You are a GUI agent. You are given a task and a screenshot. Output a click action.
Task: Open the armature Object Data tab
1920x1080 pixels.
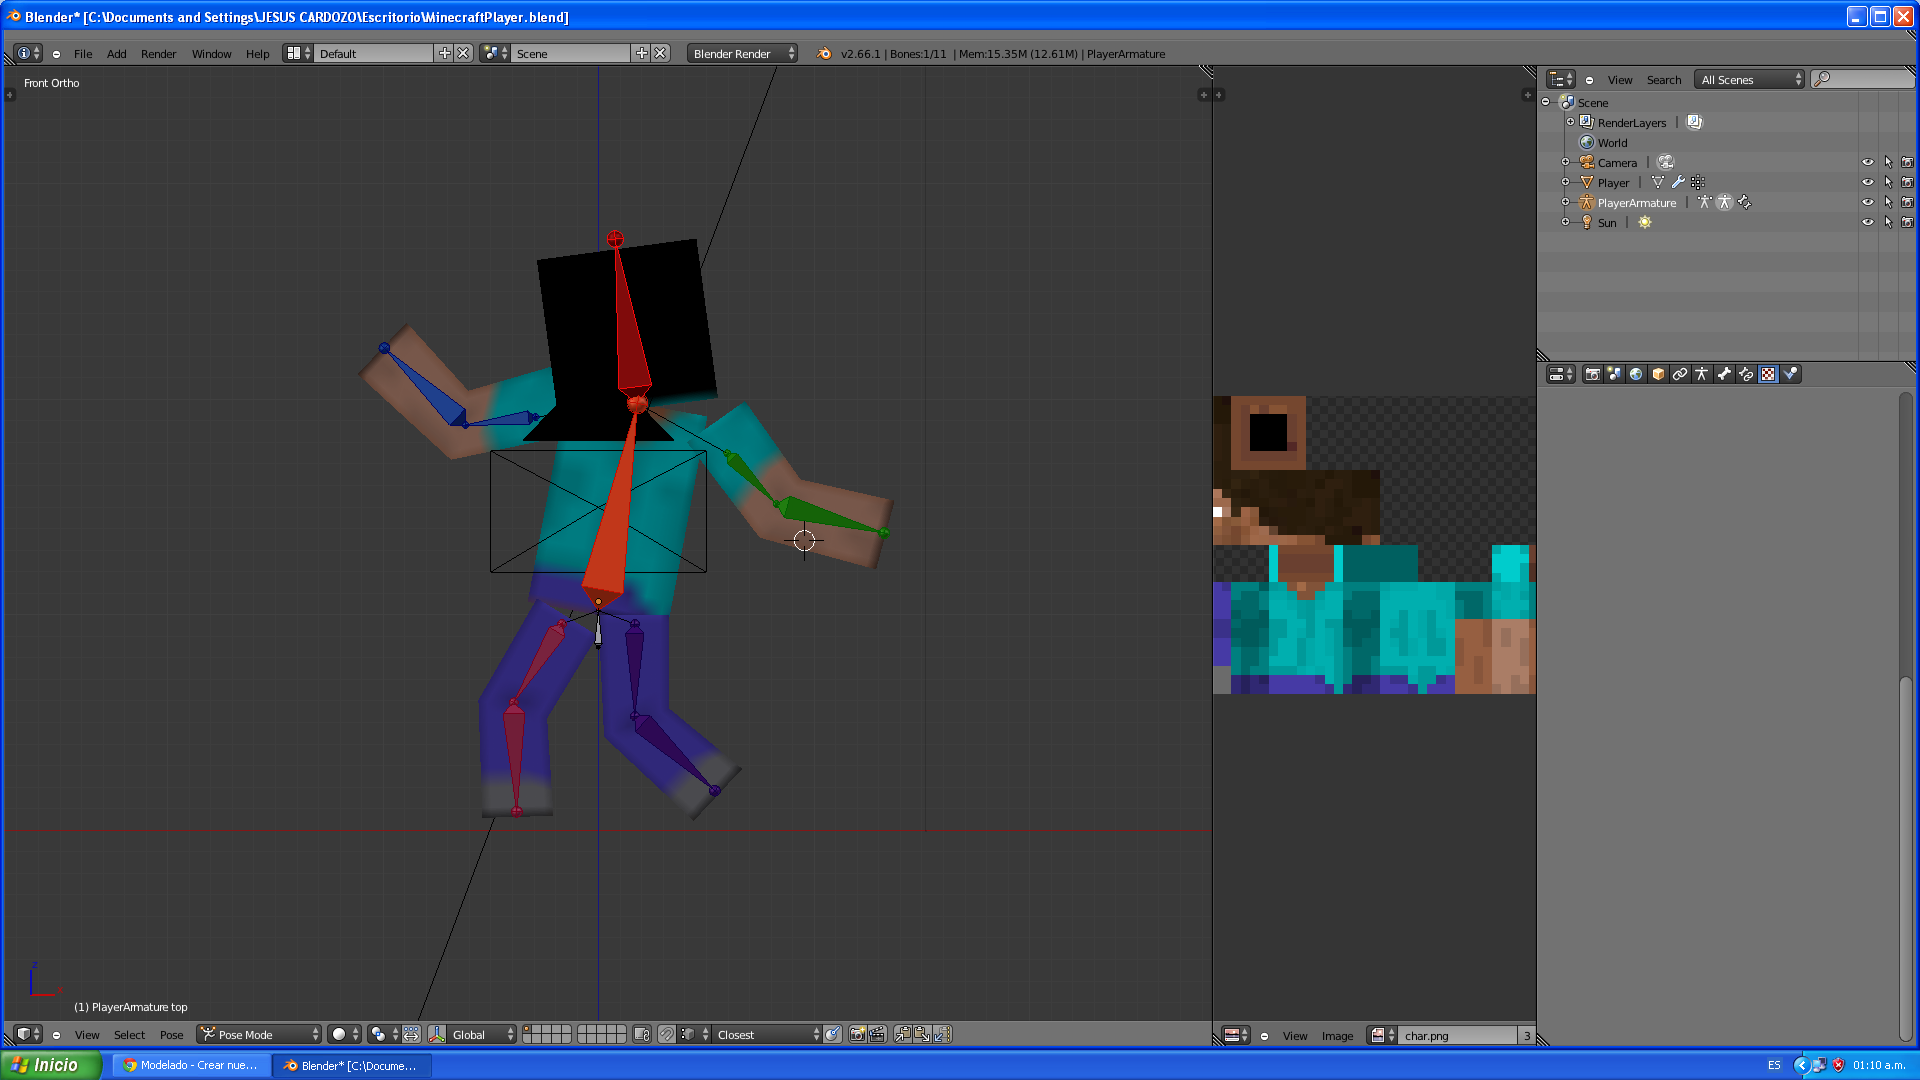click(1702, 374)
